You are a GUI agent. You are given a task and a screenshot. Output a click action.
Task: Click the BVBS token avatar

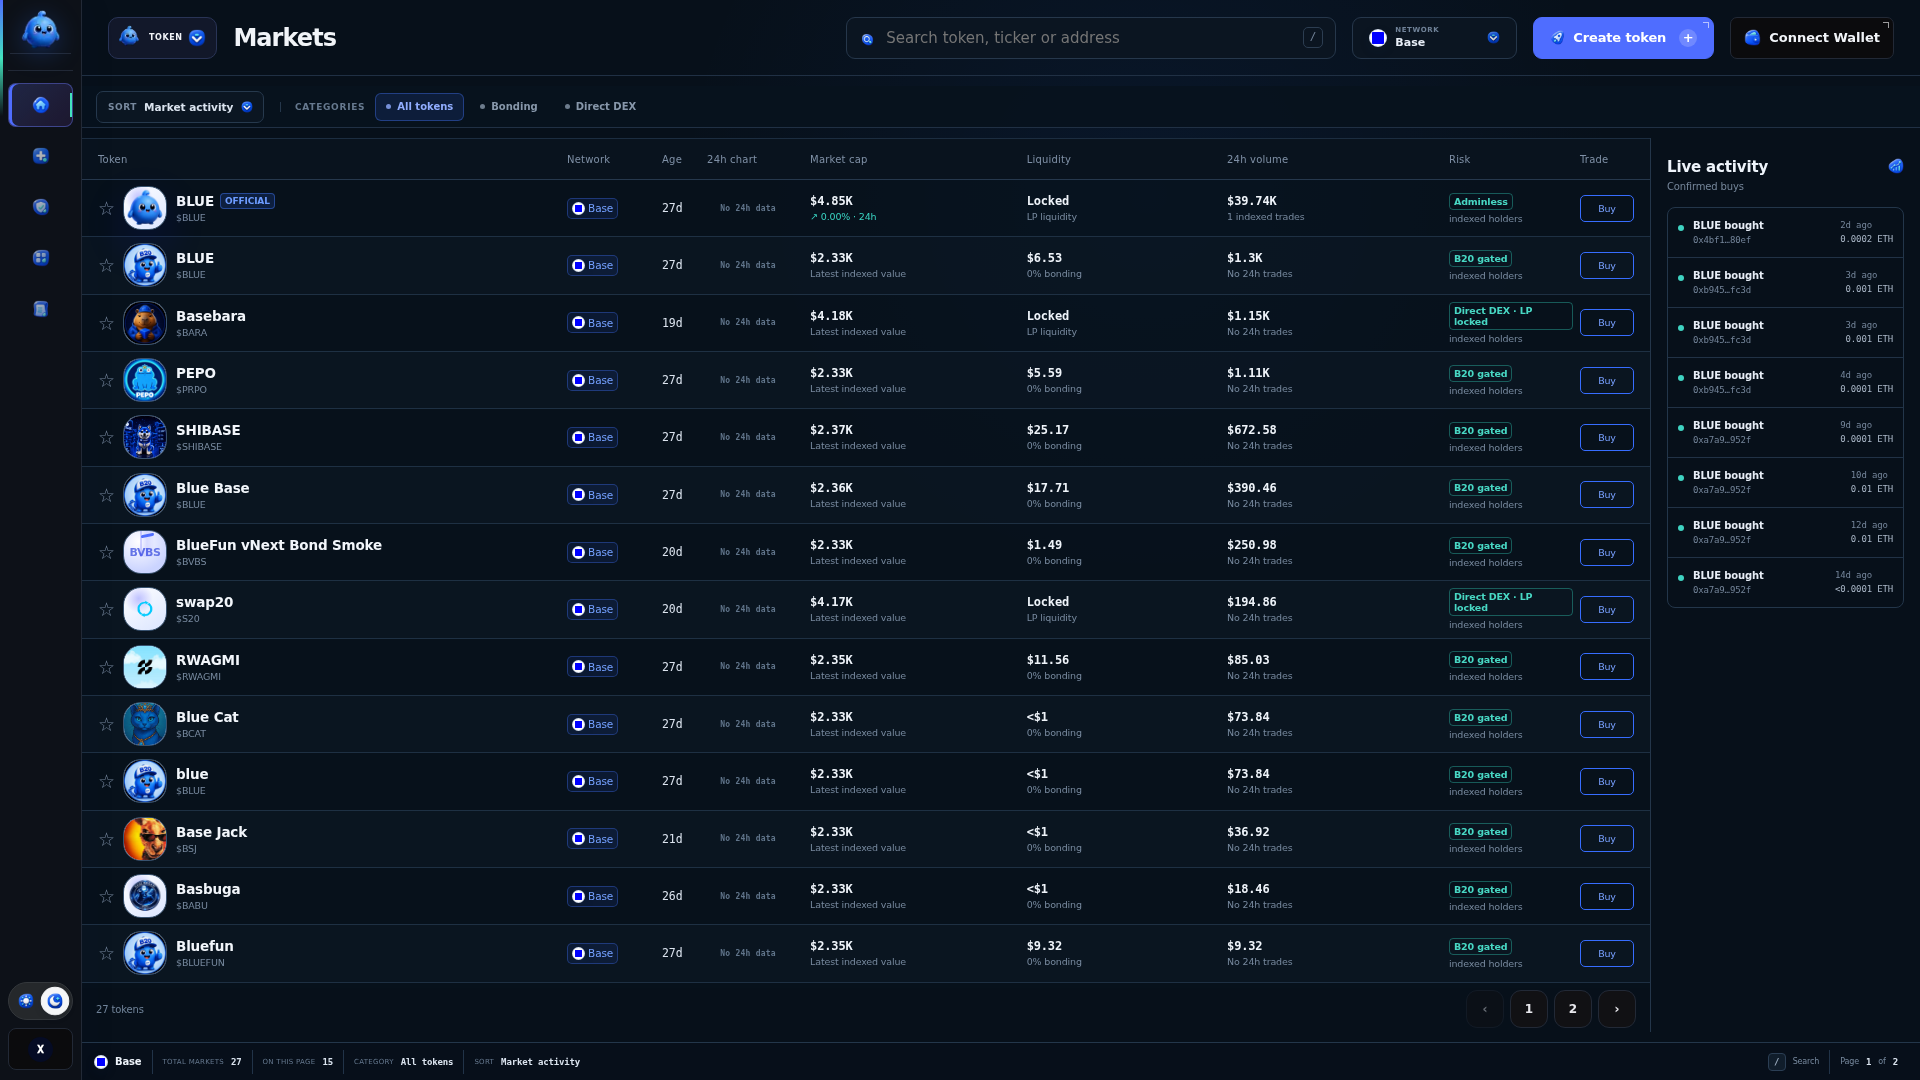coord(145,552)
